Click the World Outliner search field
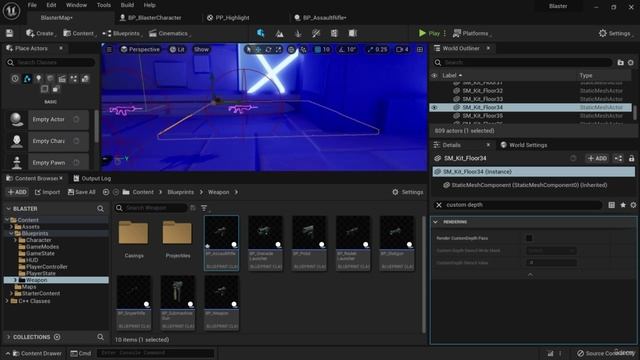Screen dimensions: 640x360 pyautogui.click(x=523, y=62)
